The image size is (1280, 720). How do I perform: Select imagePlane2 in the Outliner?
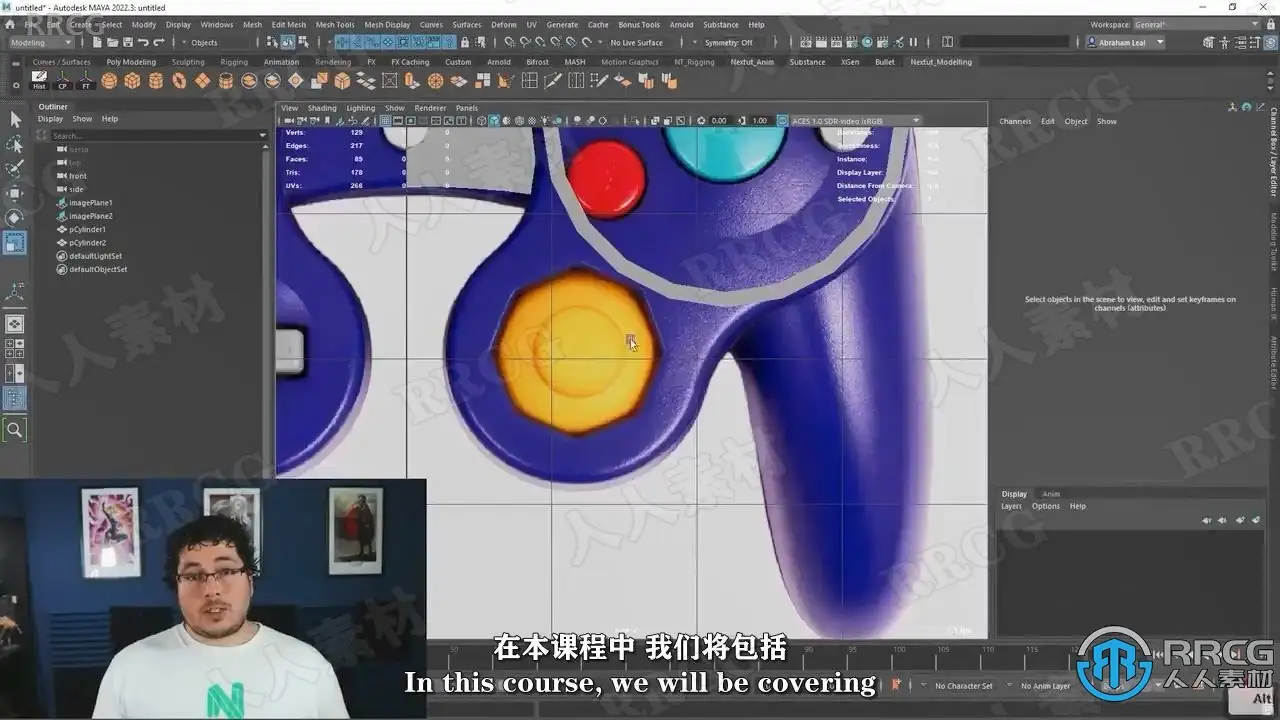pos(90,216)
